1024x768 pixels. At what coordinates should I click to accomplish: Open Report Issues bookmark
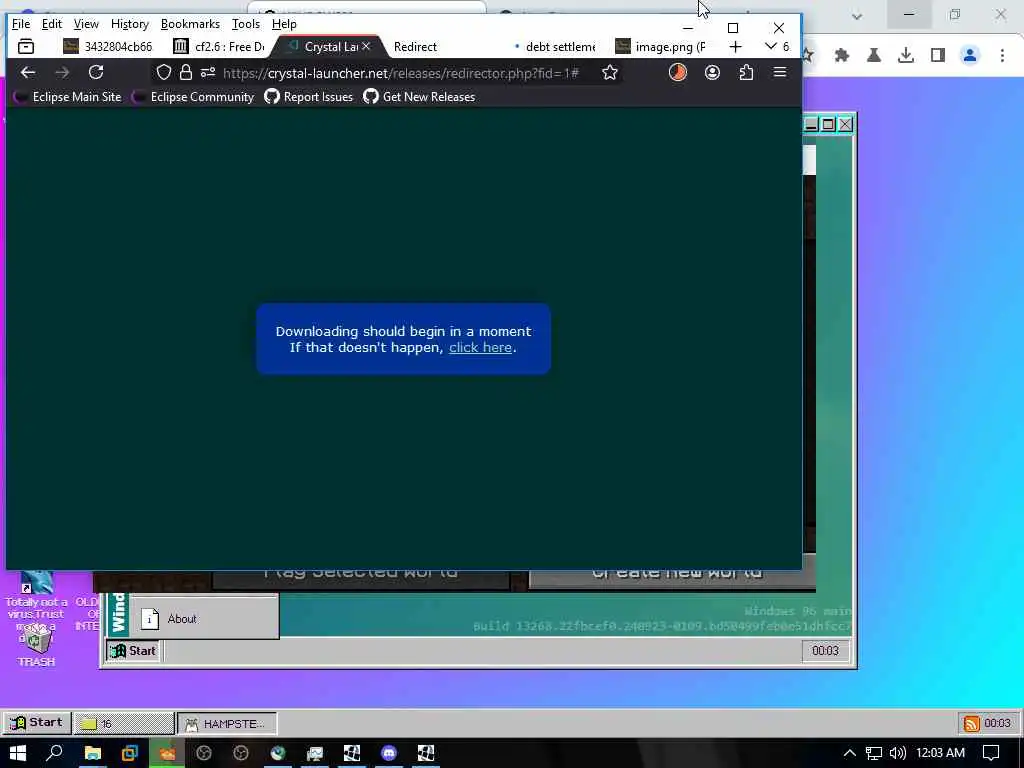(x=309, y=97)
